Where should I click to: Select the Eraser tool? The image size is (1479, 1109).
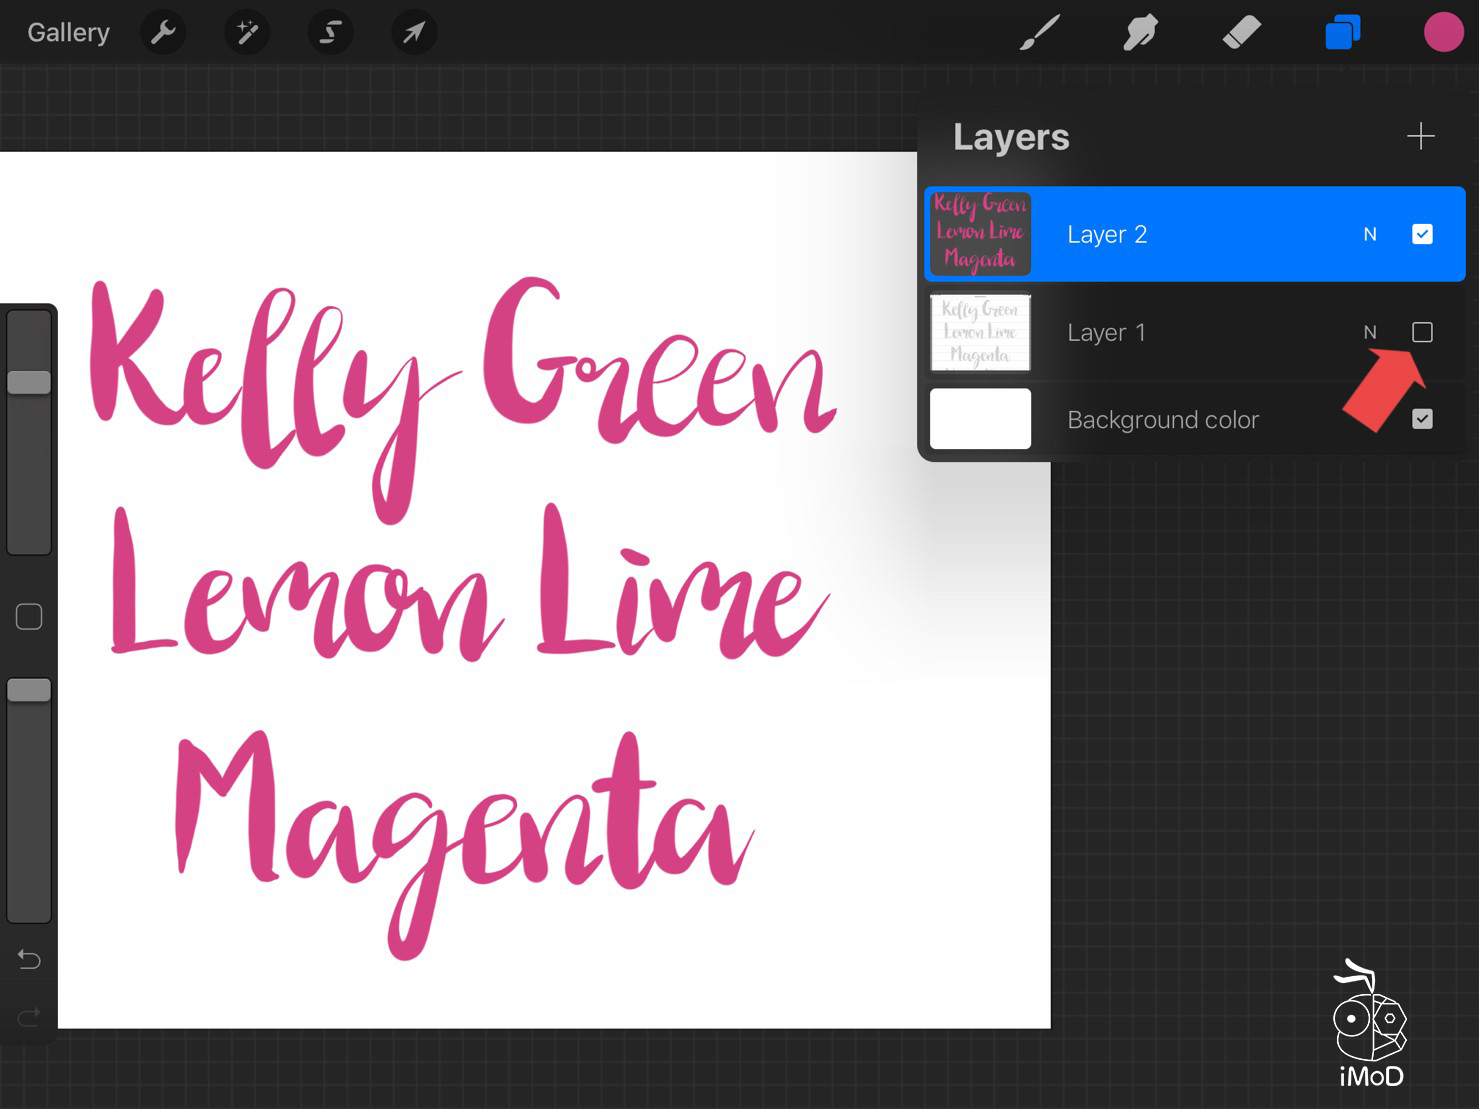tap(1241, 33)
